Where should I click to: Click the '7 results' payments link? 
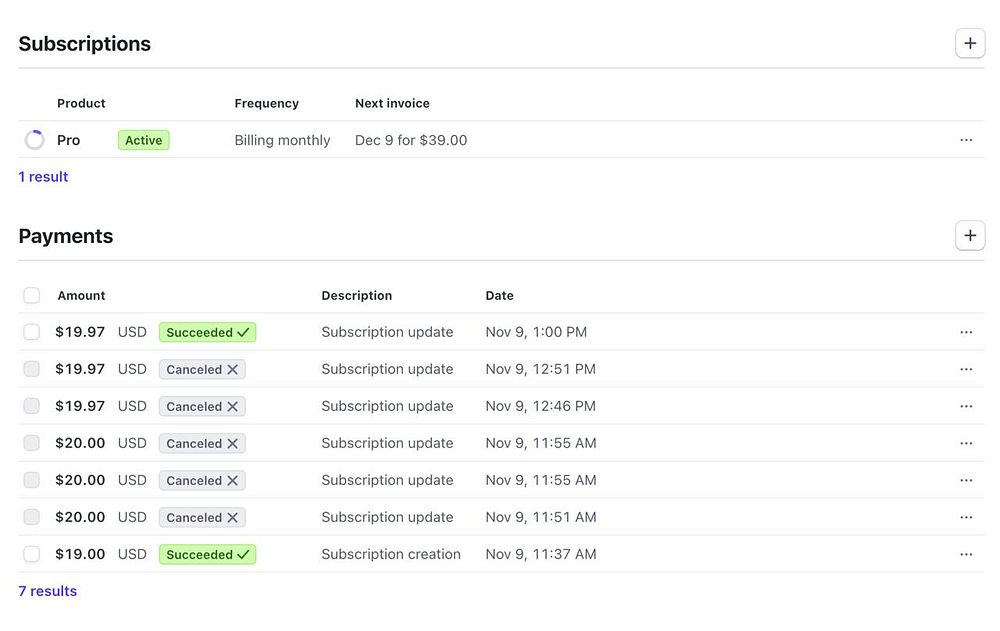coord(47,591)
